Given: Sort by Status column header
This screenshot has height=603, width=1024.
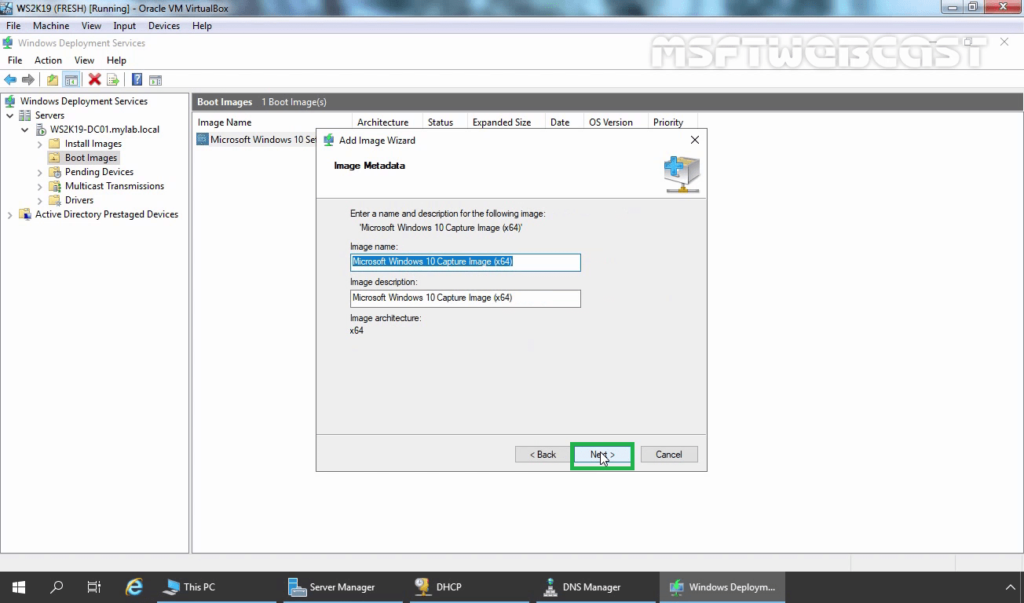Looking at the screenshot, I should [x=444, y=122].
